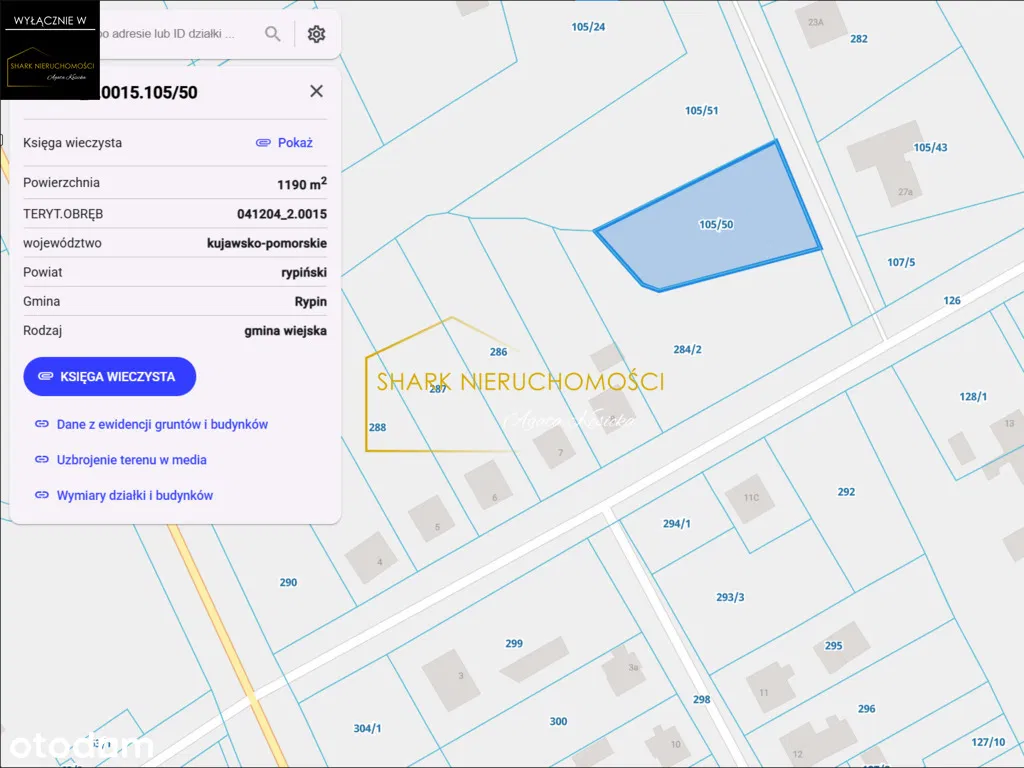Click the Pokaż link for Księga wieczysta
The width and height of the screenshot is (1024, 768).
click(295, 142)
